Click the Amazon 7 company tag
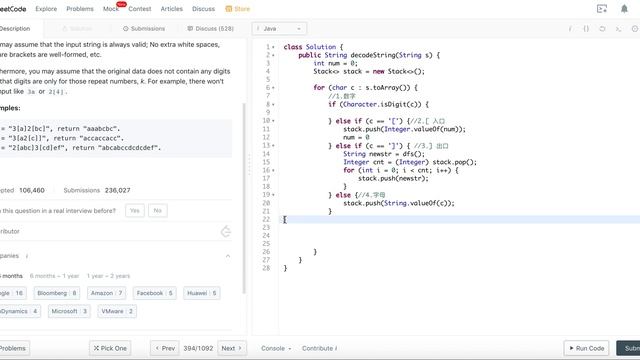 pos(107,293)
